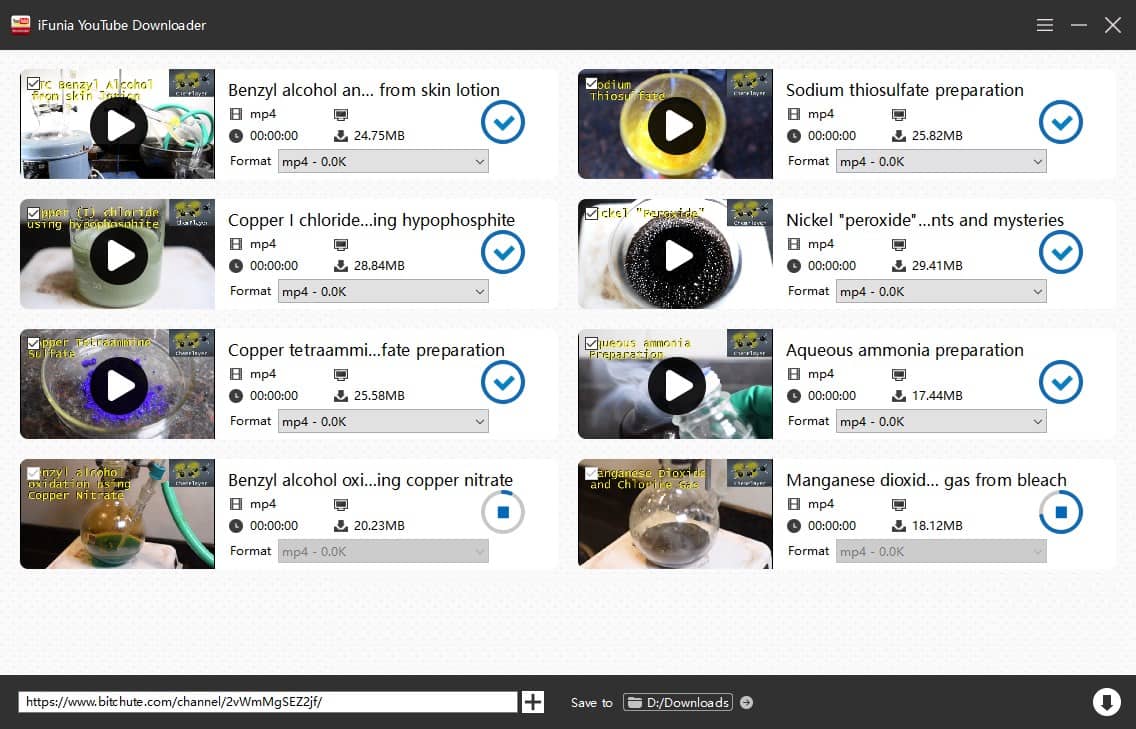Click completed checkmark for Copper I chloride video
Screen dimensions: 1136x729
[503, 252]
